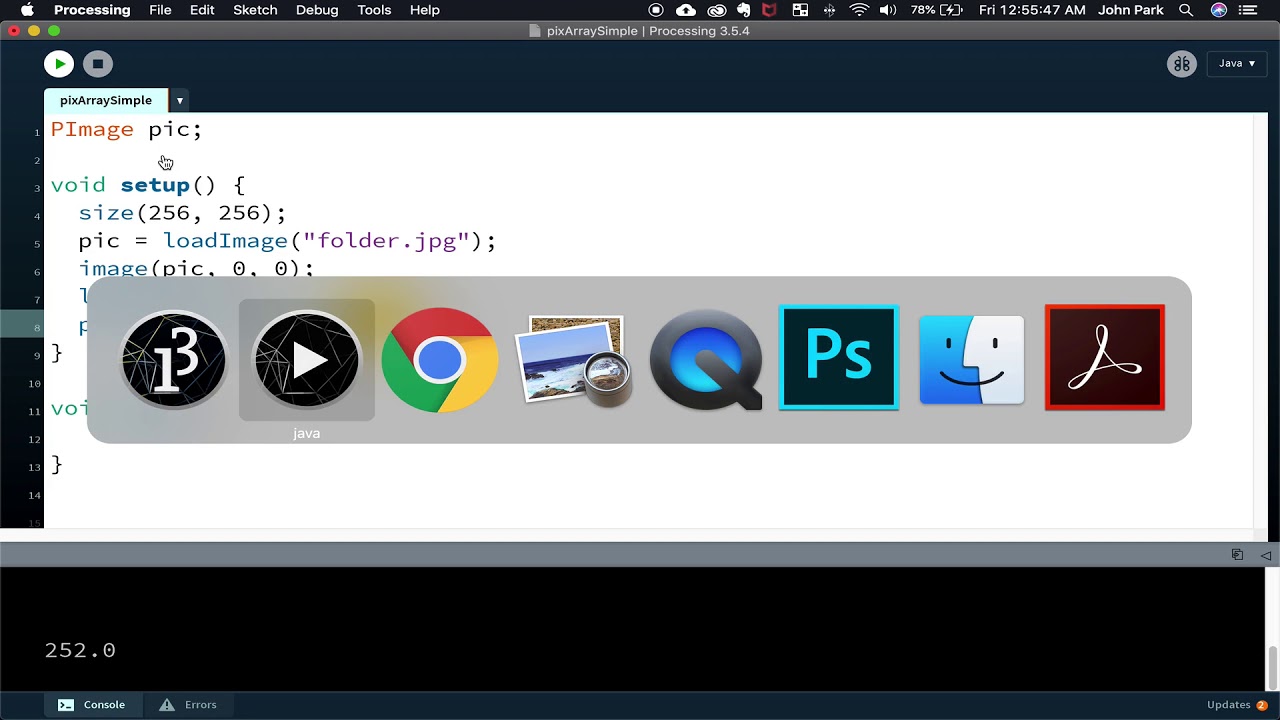This screenshot has height=720, width=1280.
Task: Click the Updates notification link
Action: point(1237,705)
